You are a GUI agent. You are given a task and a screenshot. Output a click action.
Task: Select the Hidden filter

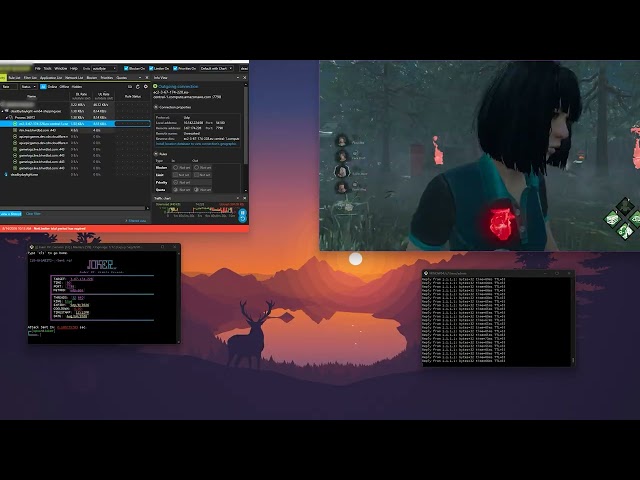[77, 87]
